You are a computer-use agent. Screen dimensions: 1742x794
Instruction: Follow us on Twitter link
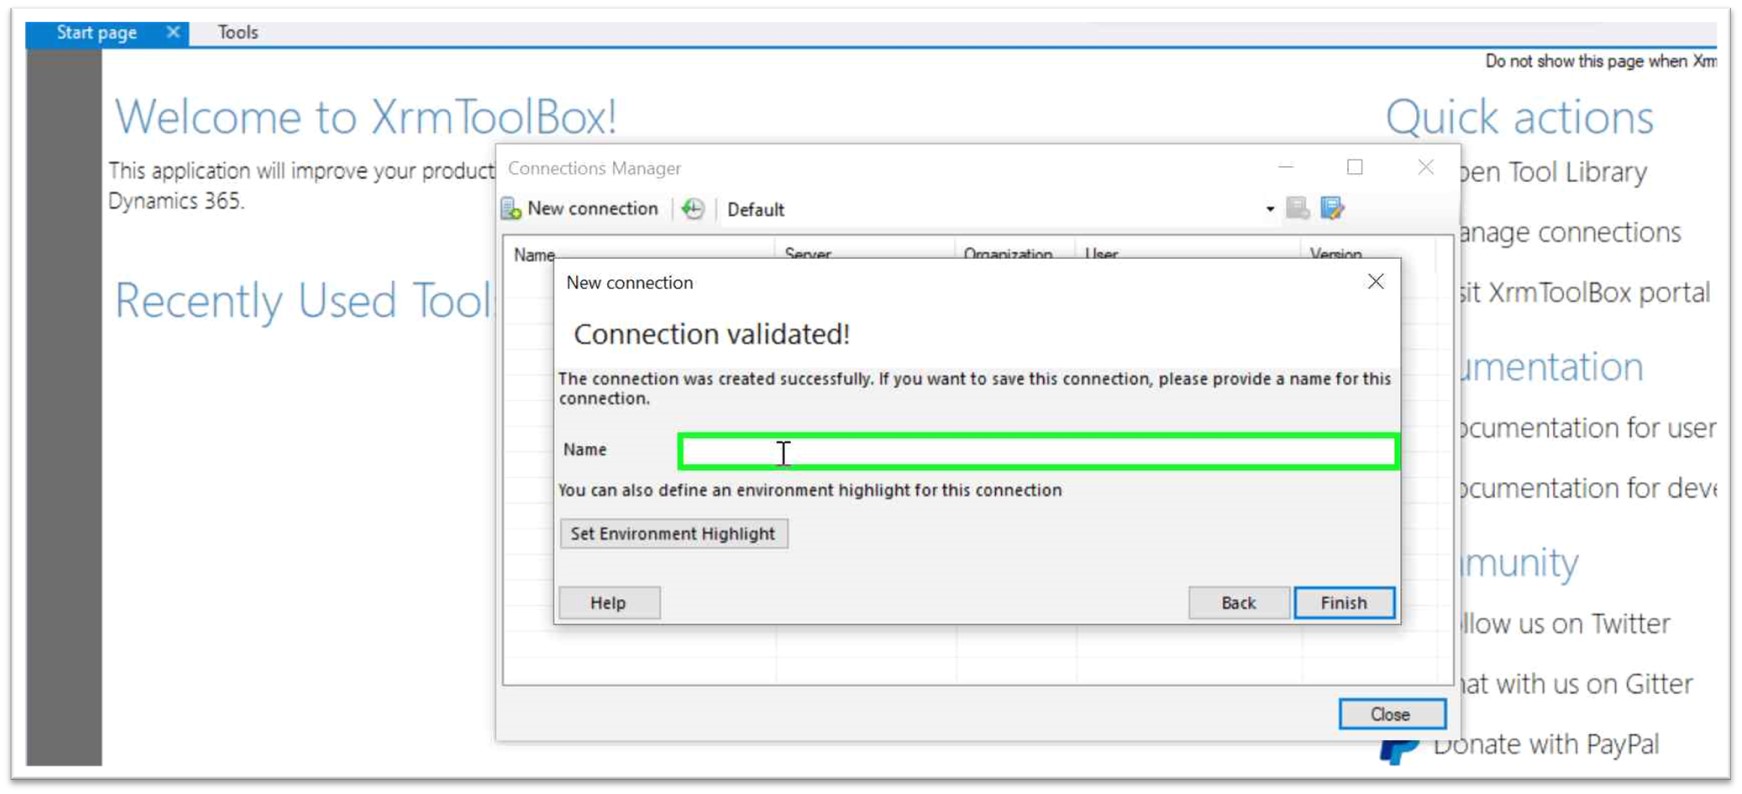pyautogui.click(x=1565, y=624)
